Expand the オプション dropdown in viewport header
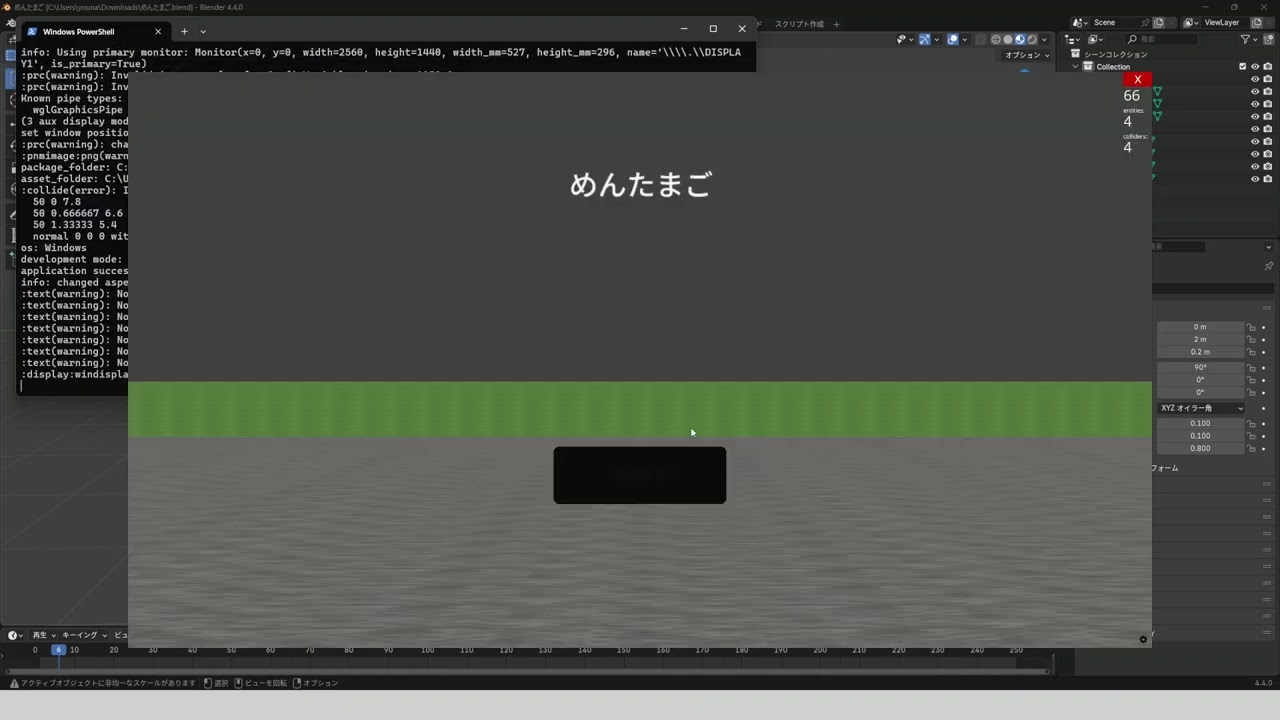 pos(1027,55)
